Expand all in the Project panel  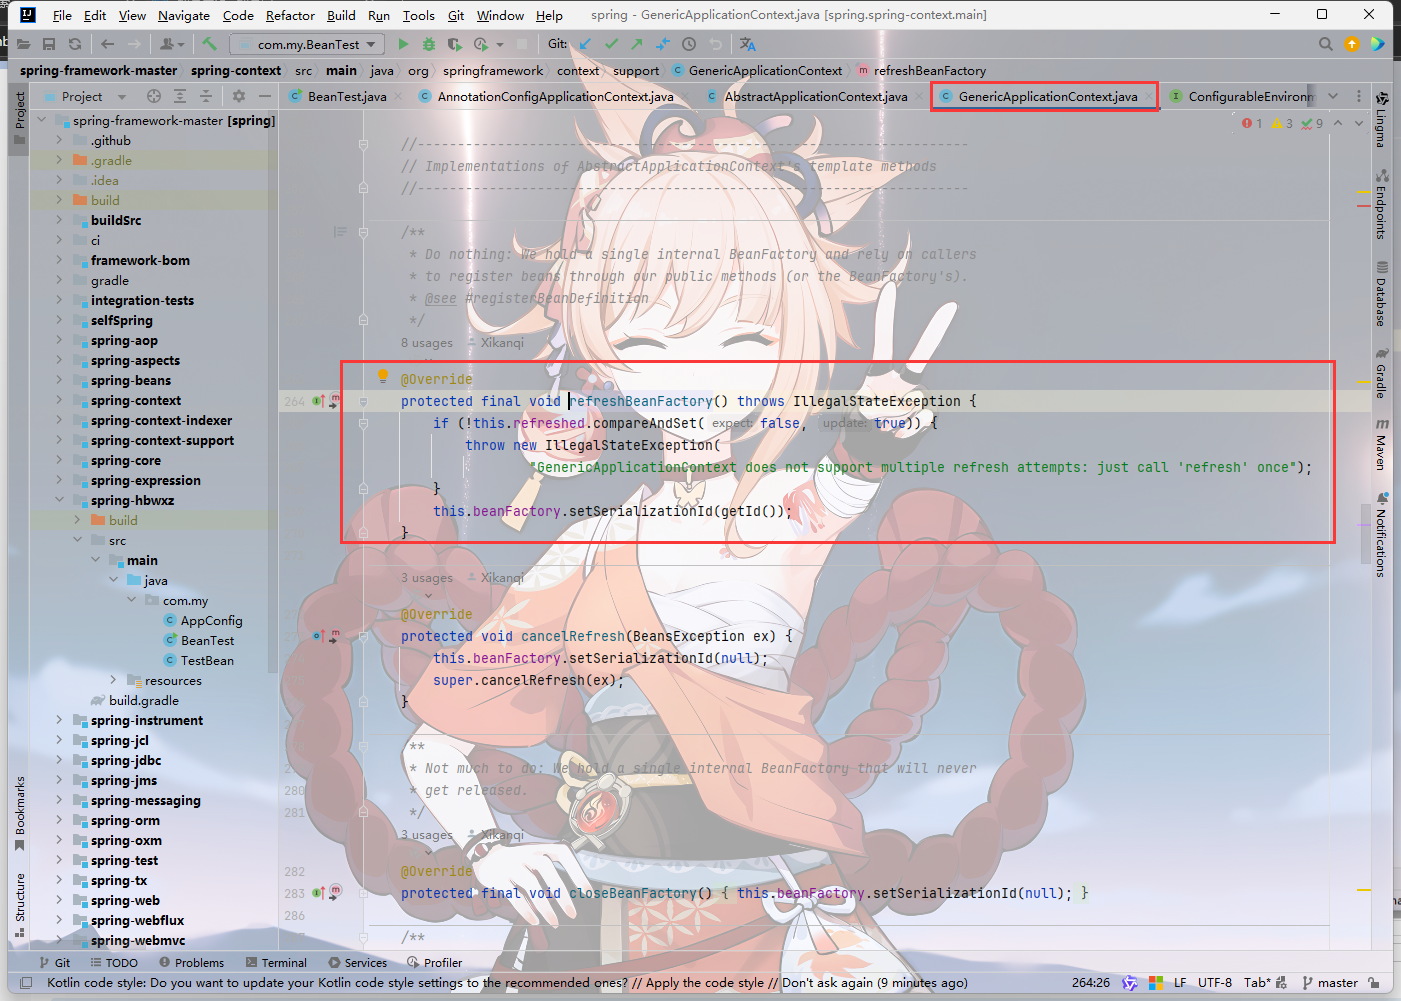tap(180, 96)
